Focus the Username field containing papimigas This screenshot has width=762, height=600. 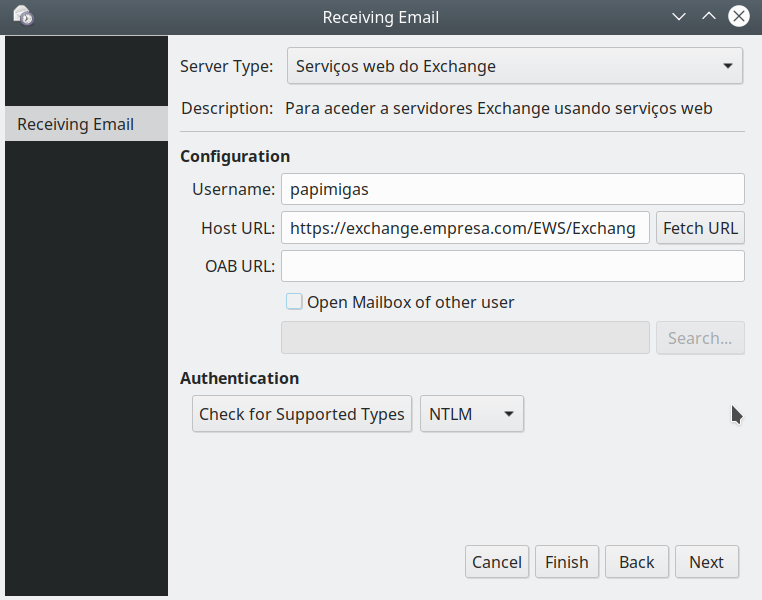[512, 189]
